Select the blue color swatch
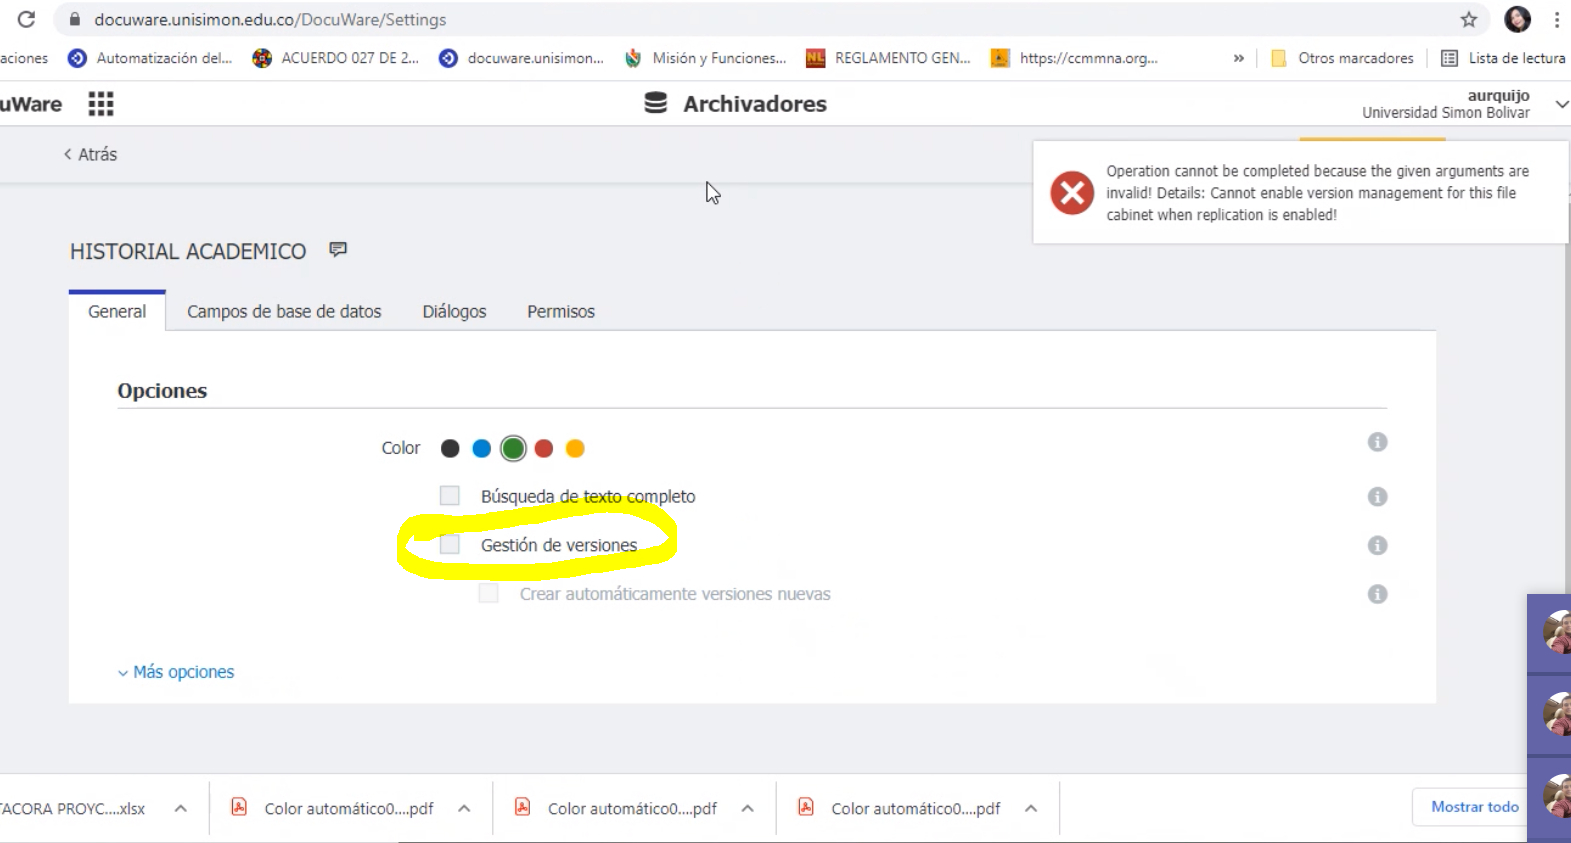 (x=481, y=449)
